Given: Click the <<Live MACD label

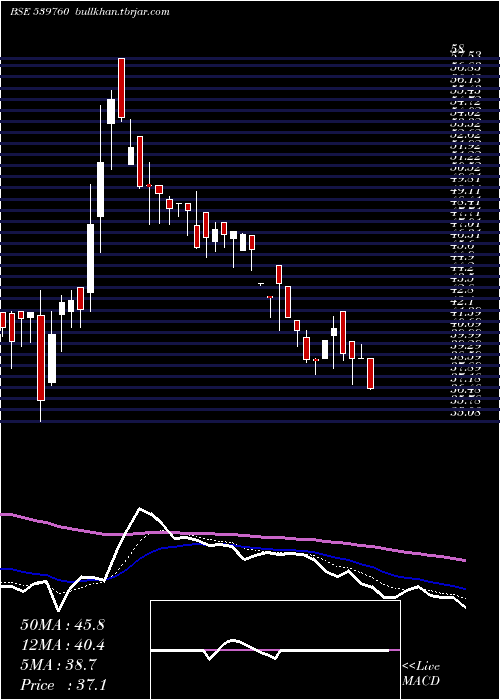Looking at the screenshot, I should pos(421,674).
